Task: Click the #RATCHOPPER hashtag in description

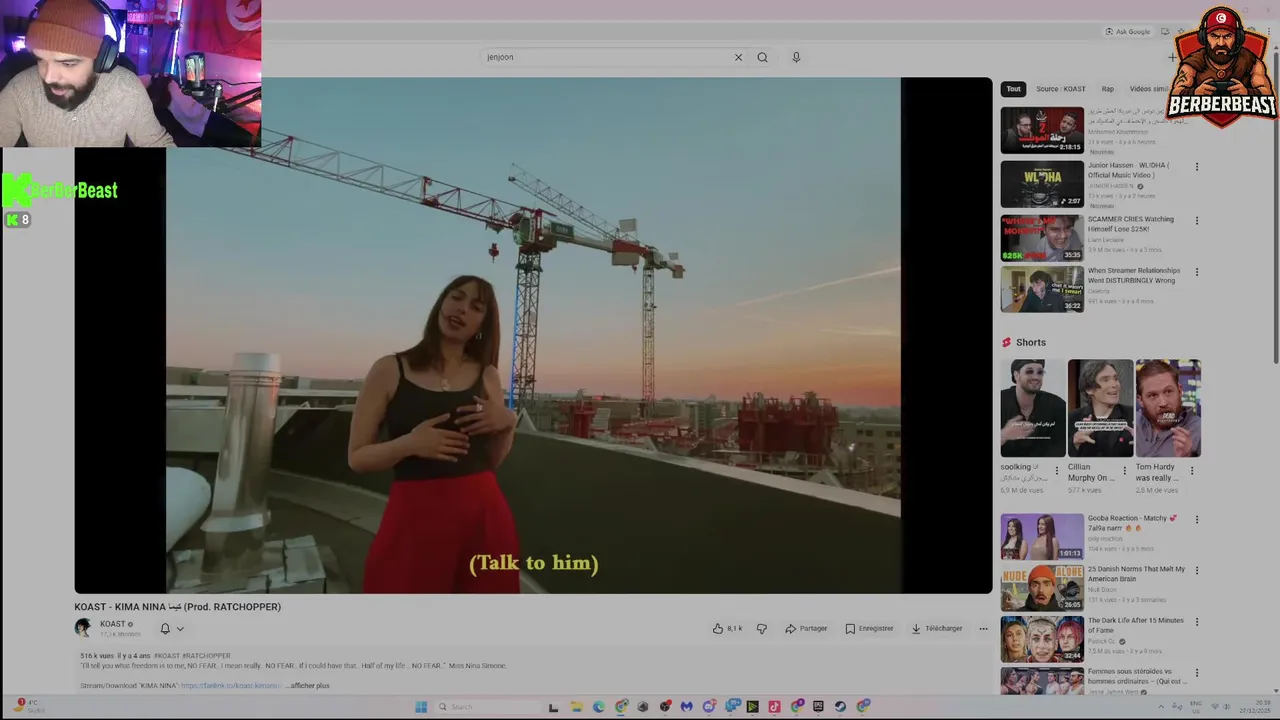Action: 207,656
